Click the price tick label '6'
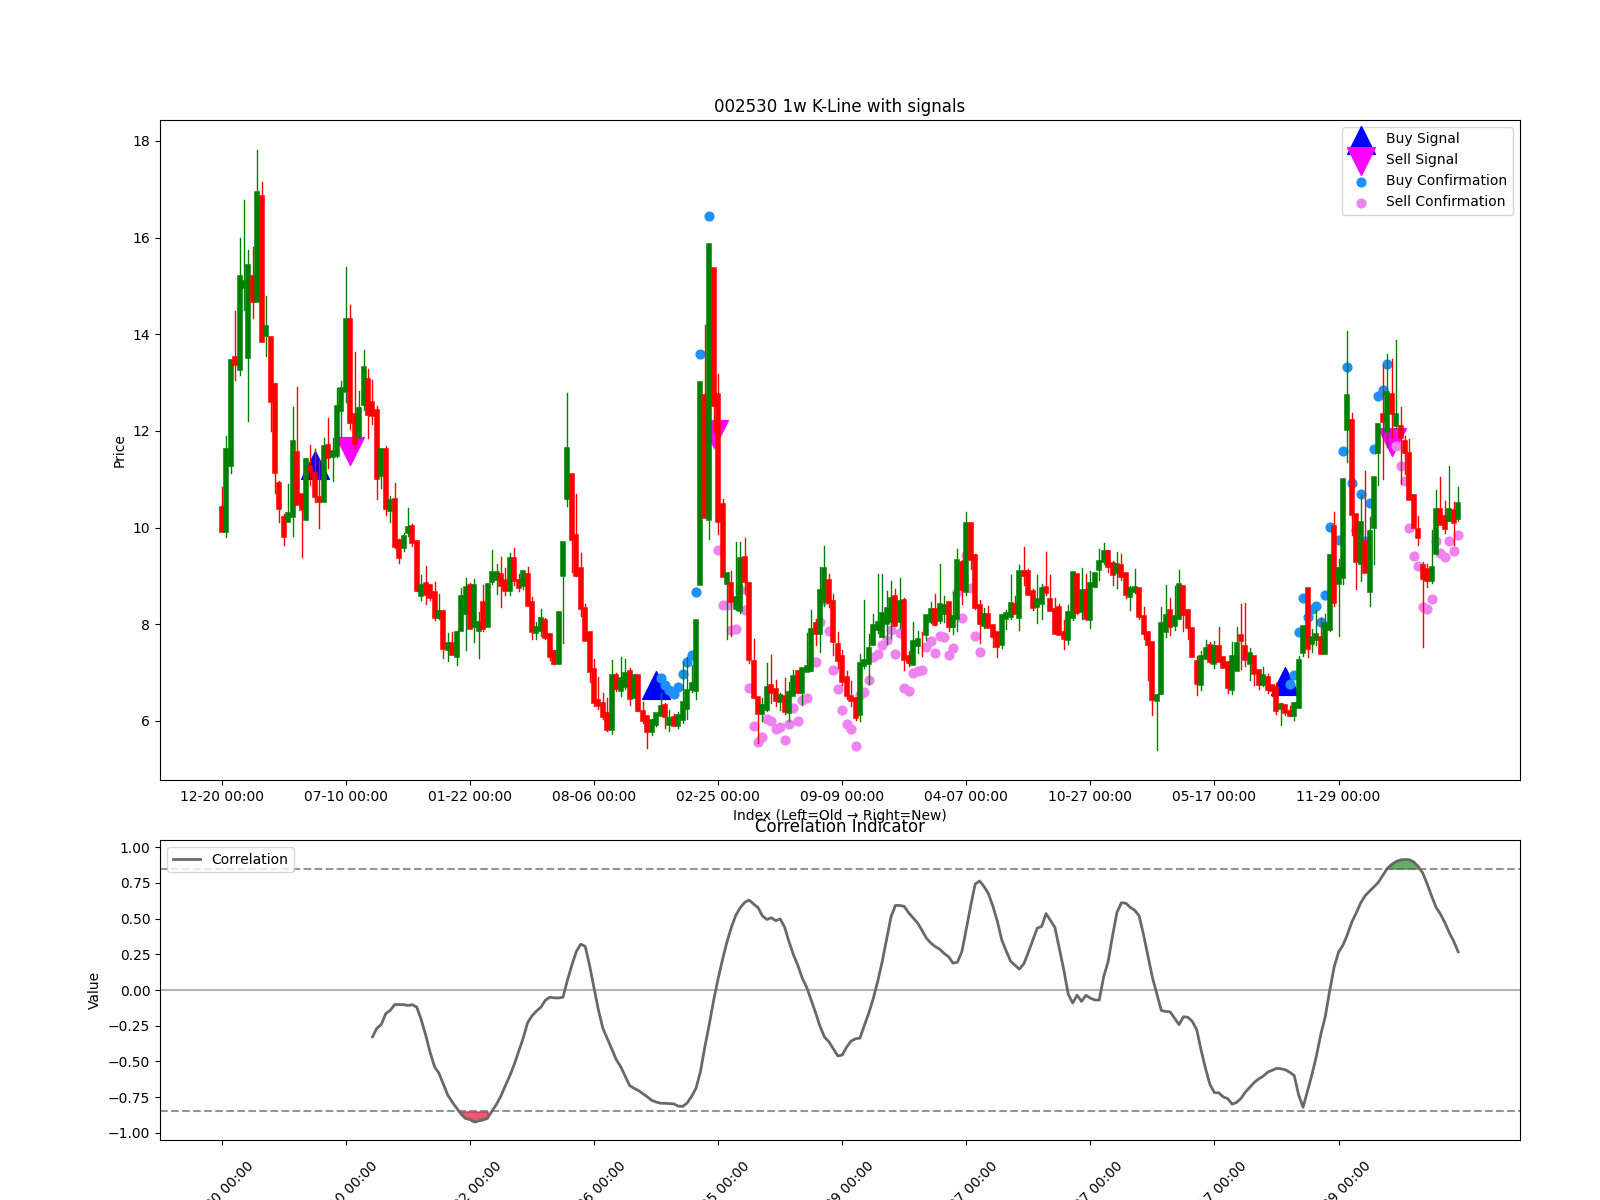 coord(145,721)
